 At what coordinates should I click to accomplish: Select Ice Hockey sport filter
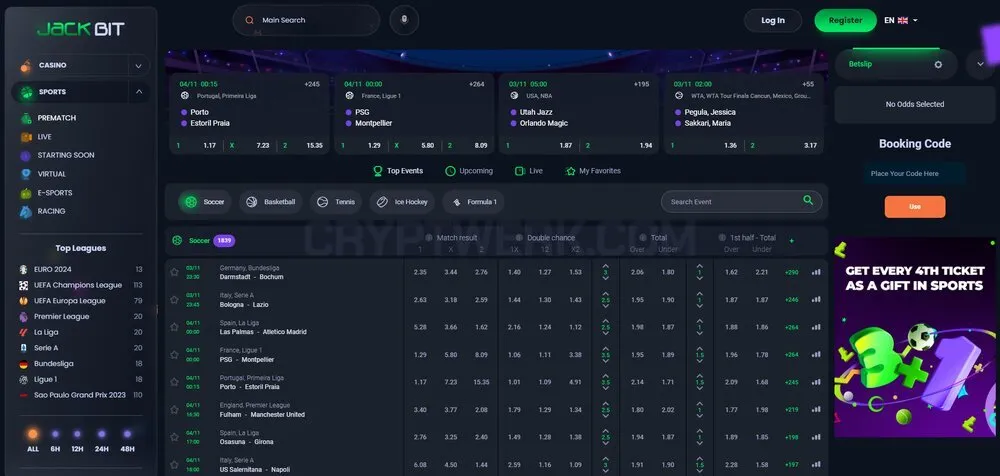(x=402, y=202)
